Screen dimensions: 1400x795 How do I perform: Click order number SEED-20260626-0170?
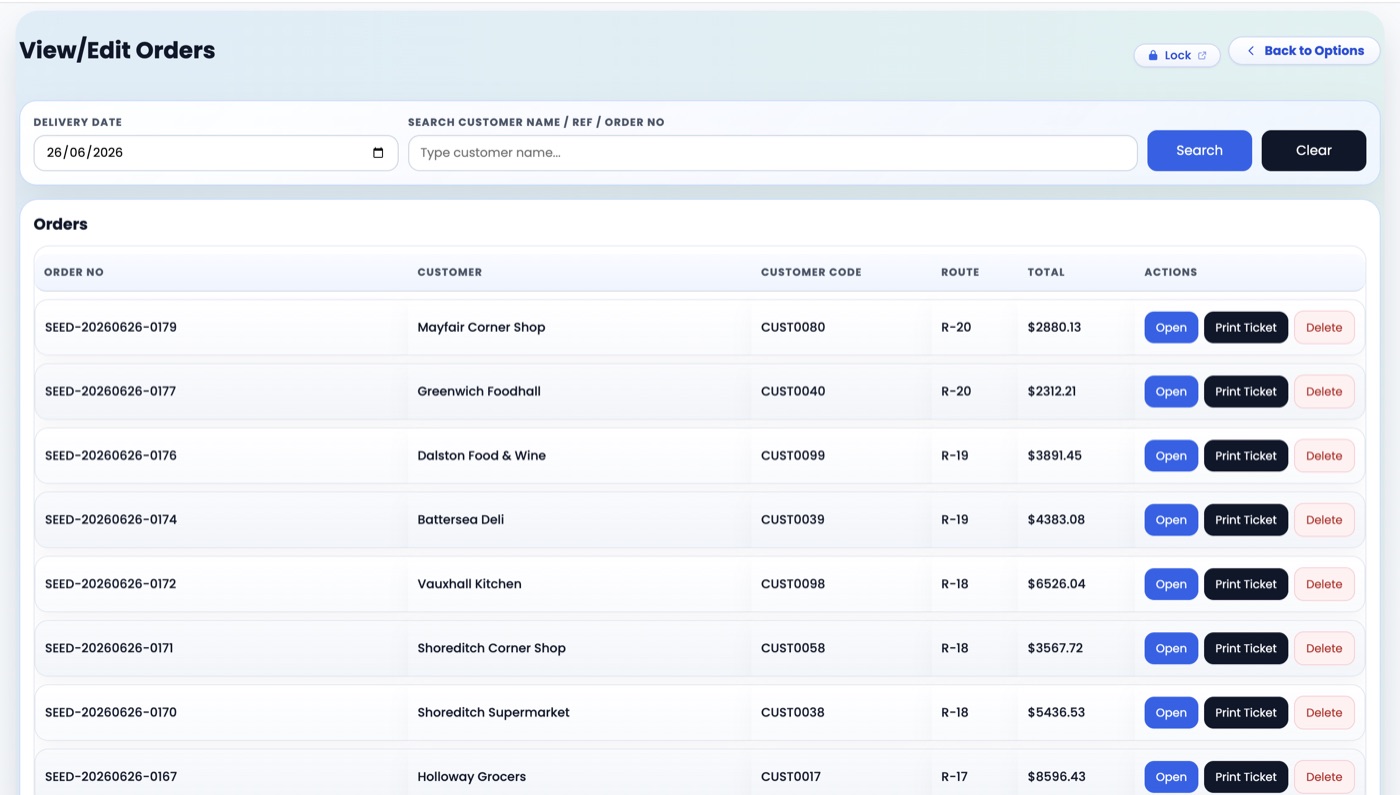click(x=111, y=712)
